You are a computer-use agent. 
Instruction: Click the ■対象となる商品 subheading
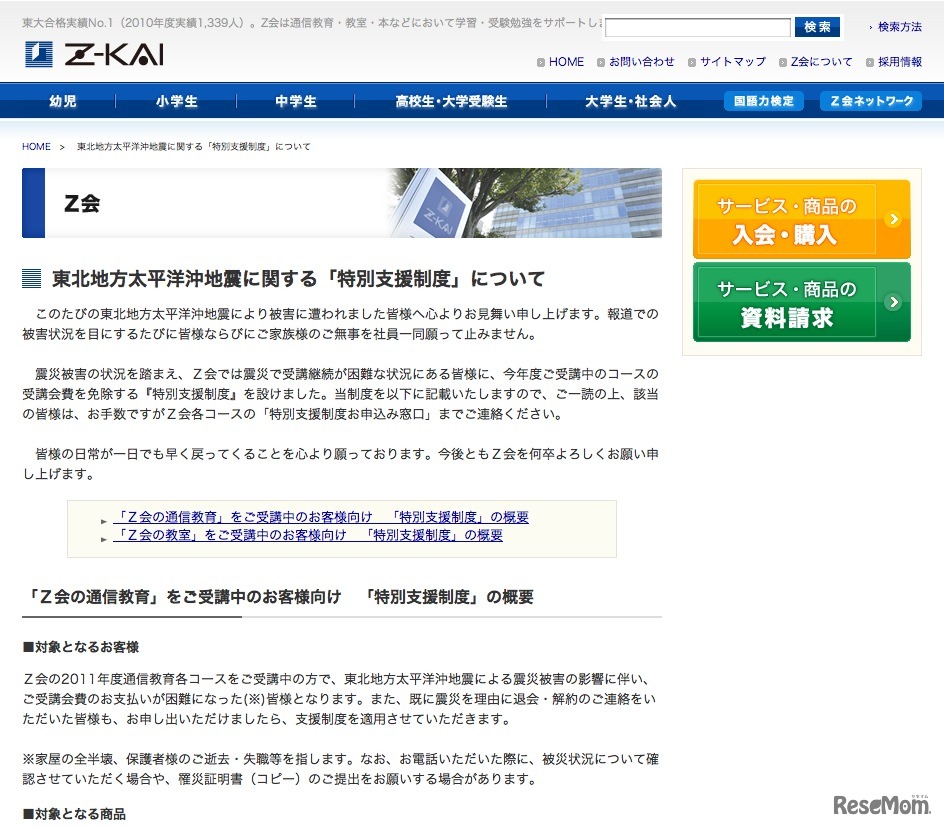click(x=74, y=814)
